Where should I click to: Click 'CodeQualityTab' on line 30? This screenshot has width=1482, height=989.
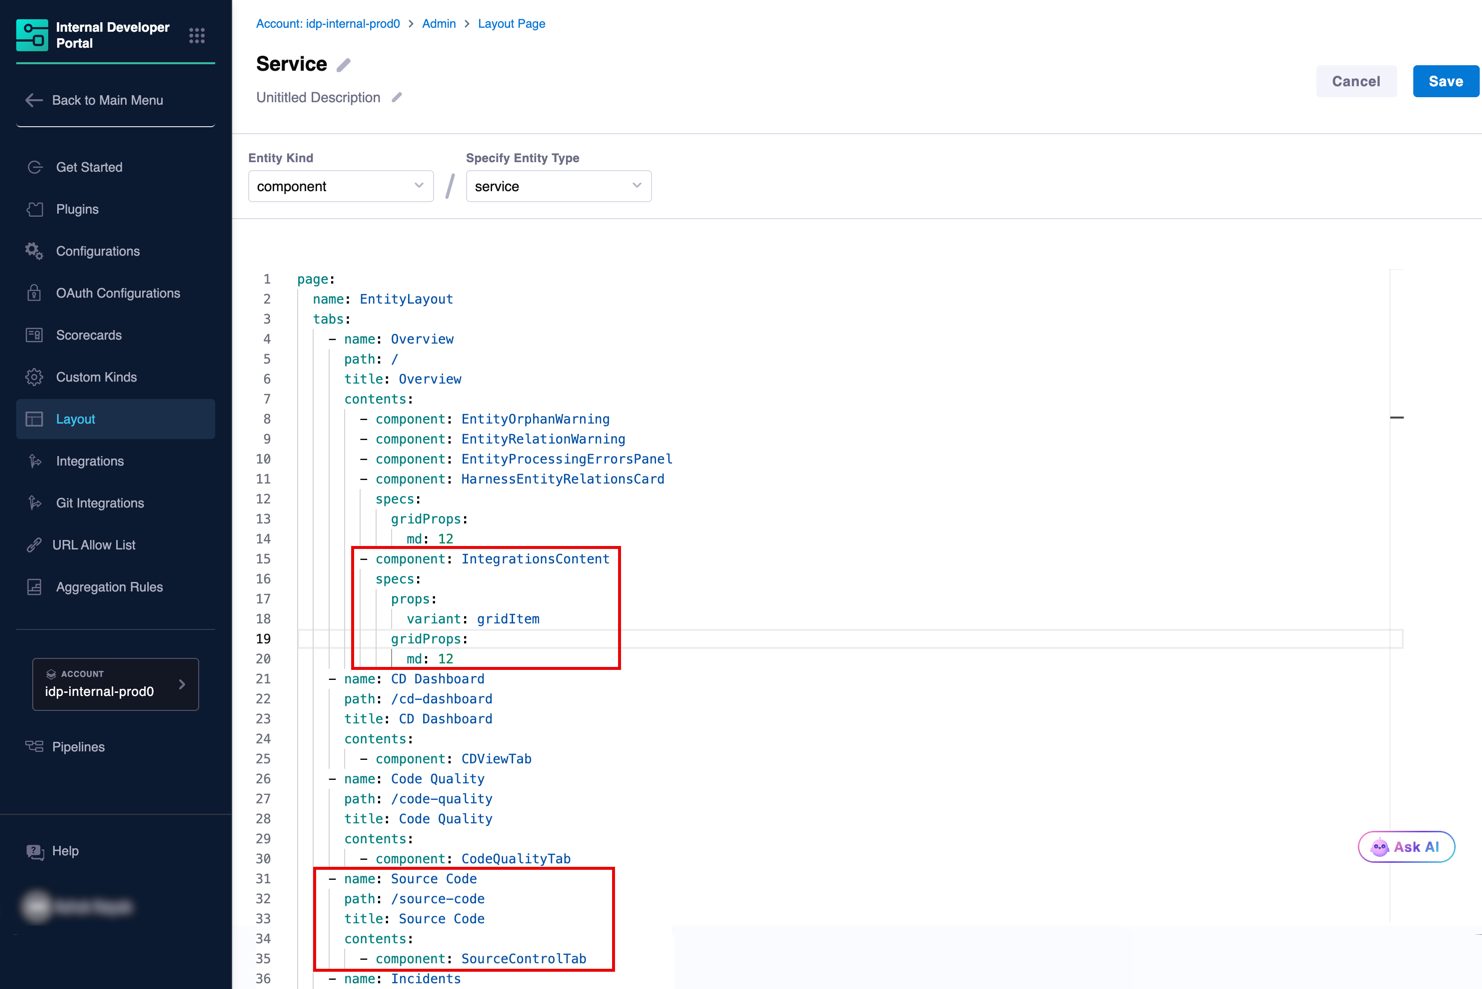[x=516, y=859]
